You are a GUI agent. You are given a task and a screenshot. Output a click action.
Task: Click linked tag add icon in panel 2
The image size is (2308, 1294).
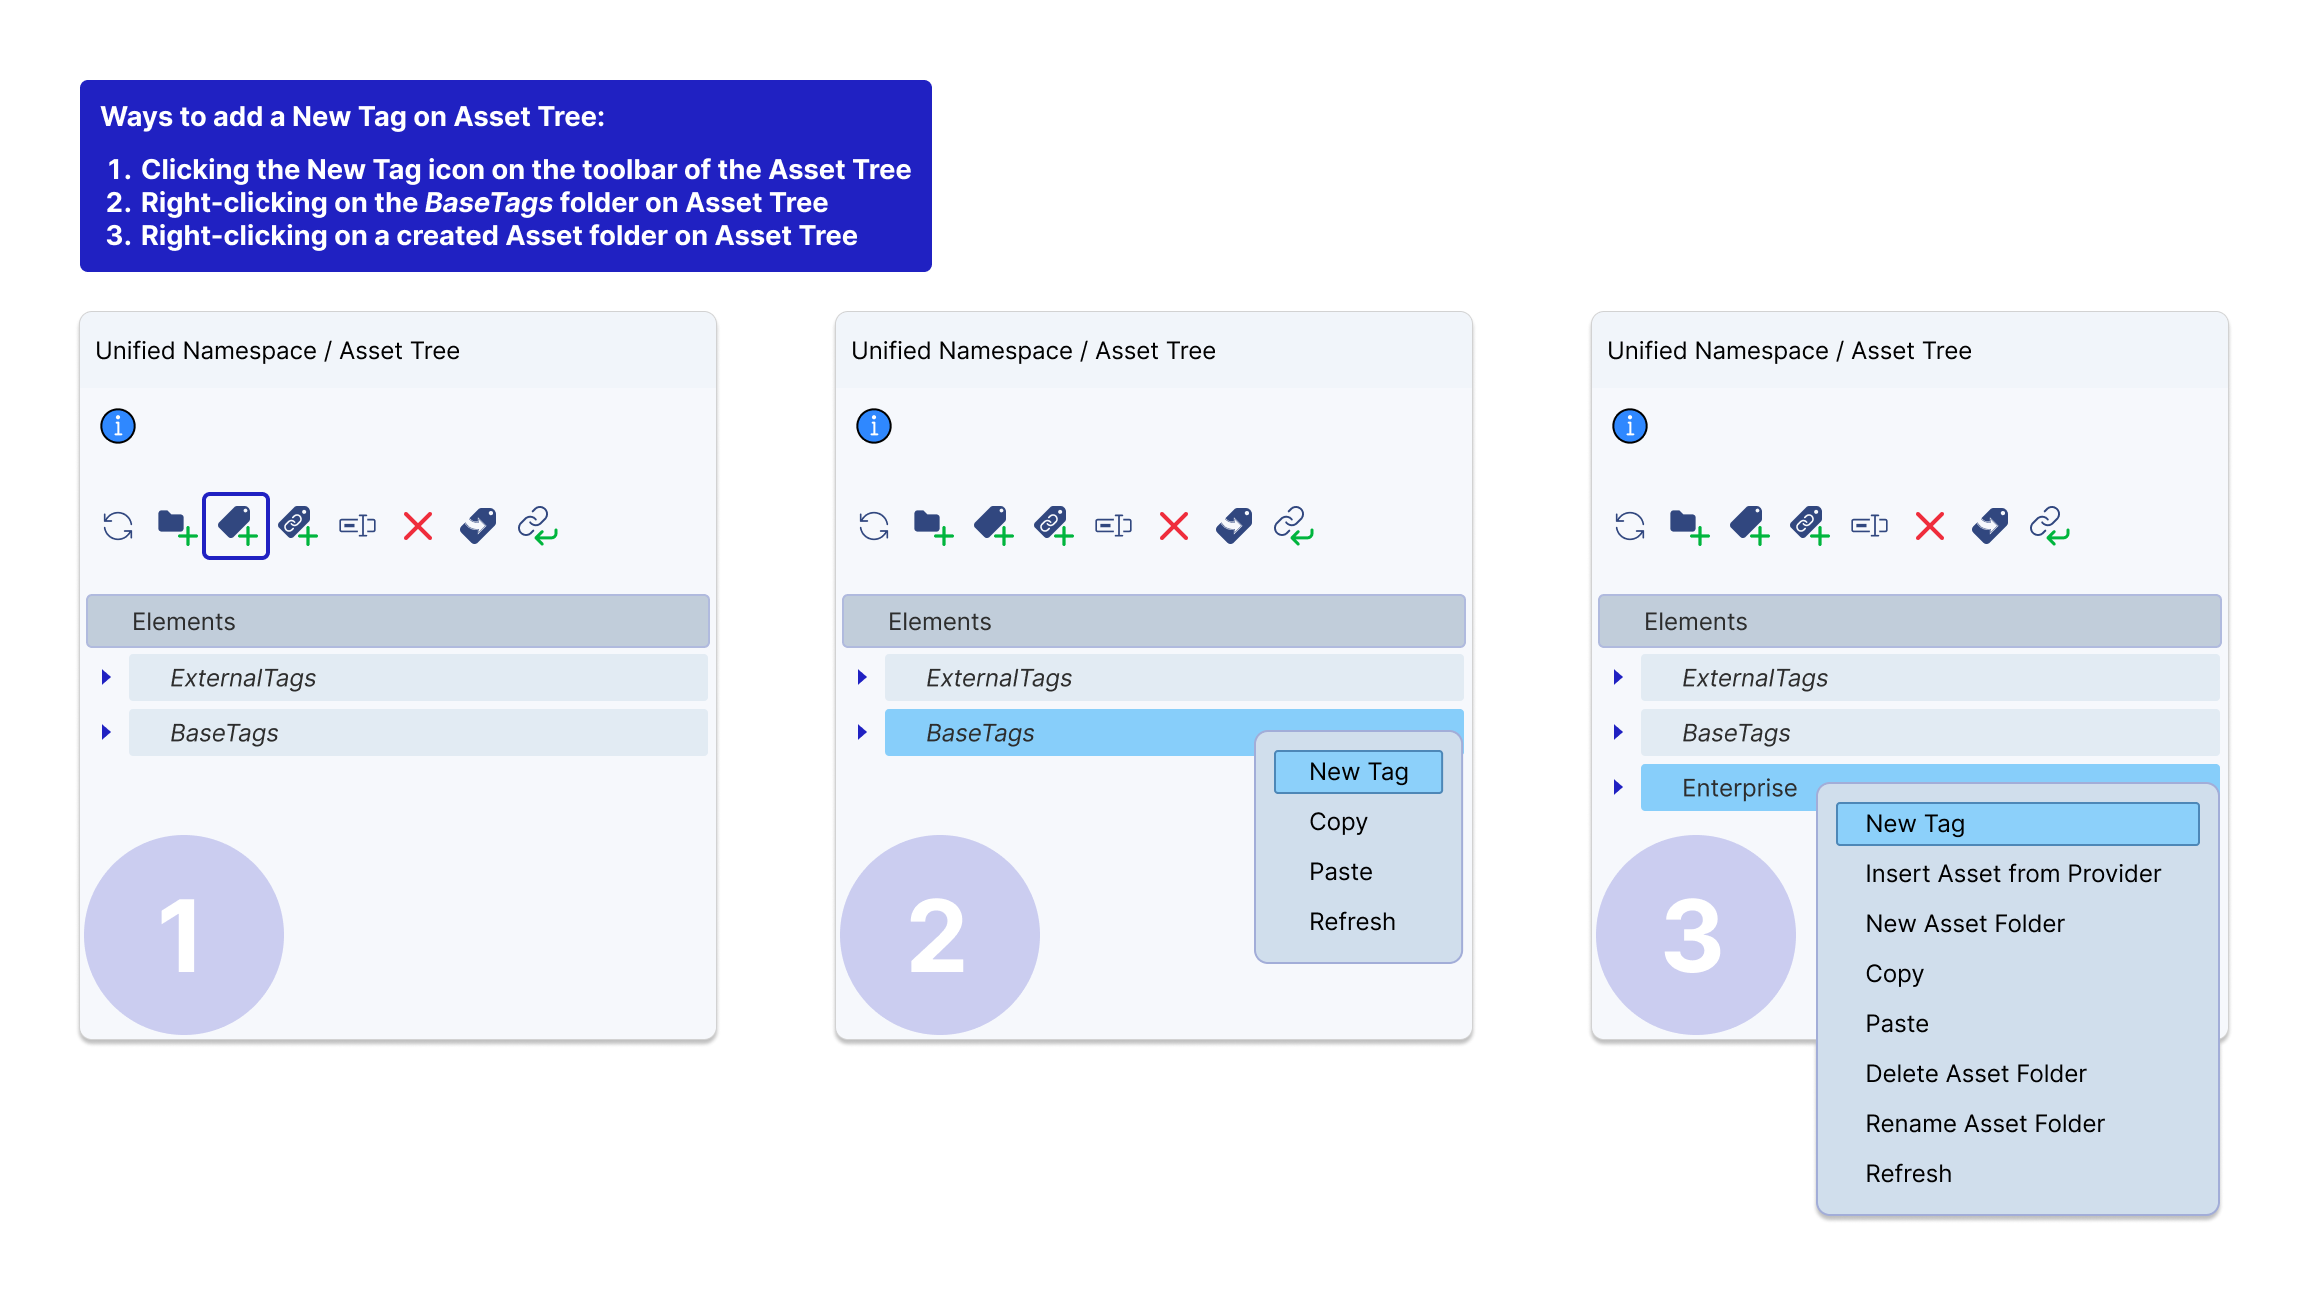pos(1054,525)
